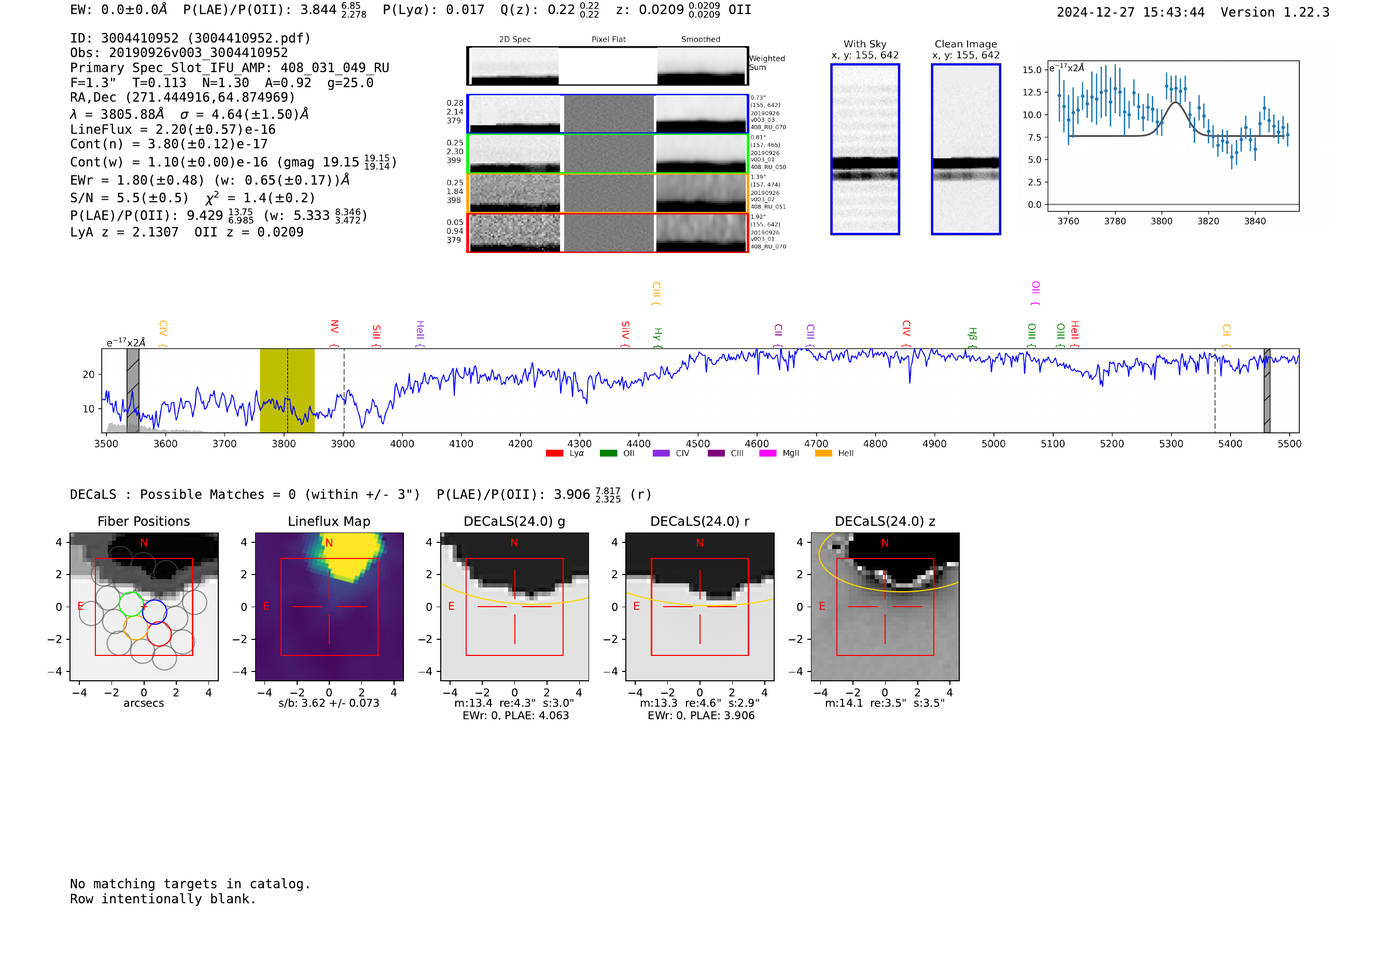Viewport: 1400px width, 953px height.
Task: Open the DECaLS(24.0) r image
Action: [x=700, y=606]
